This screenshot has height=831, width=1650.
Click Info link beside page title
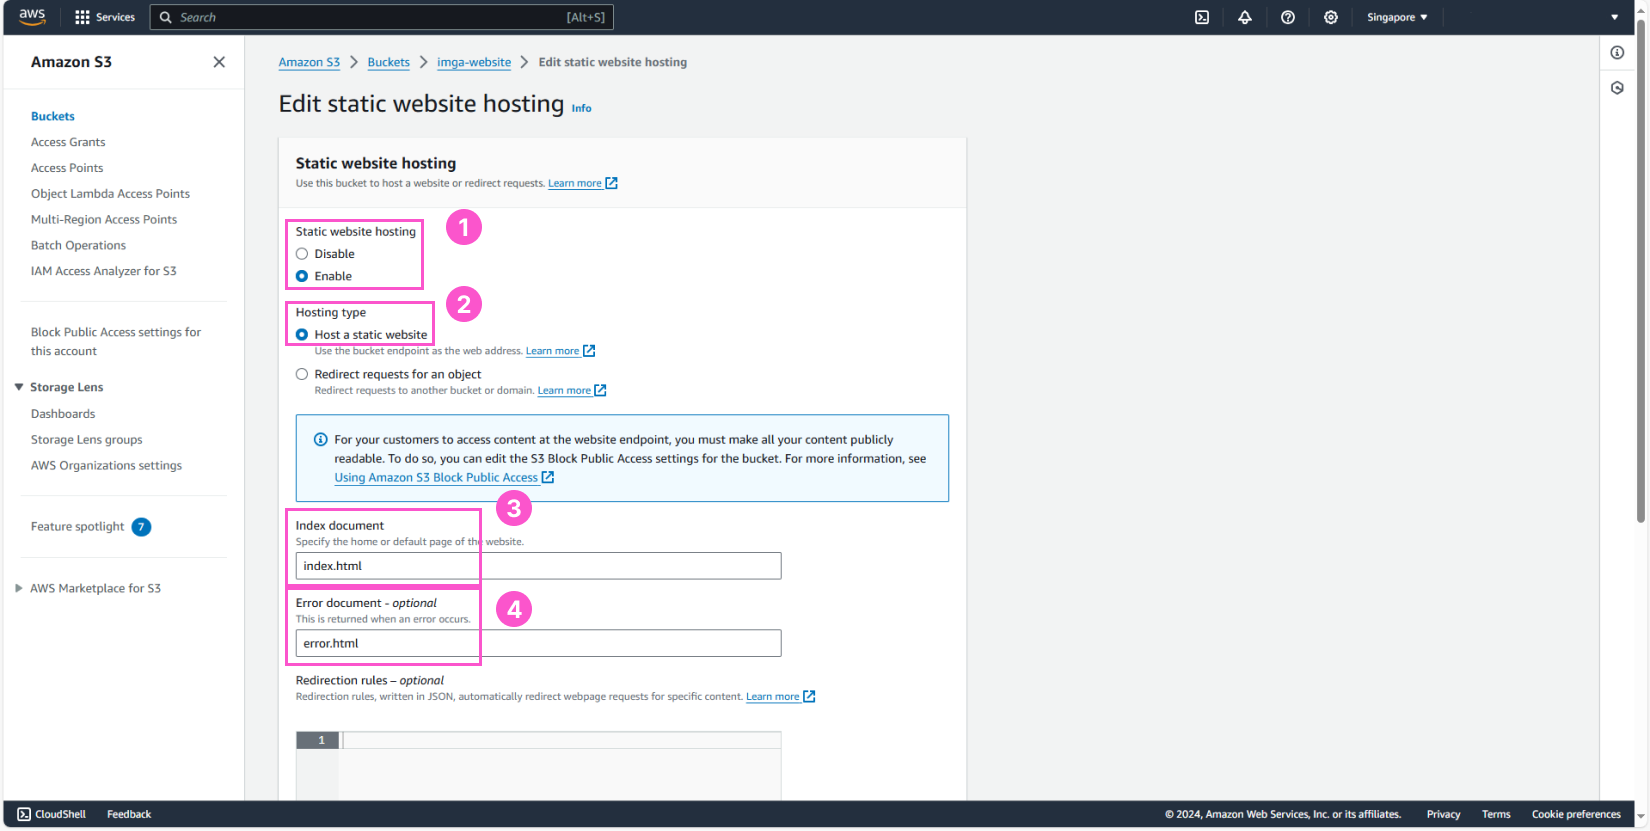tap(582, 108)
